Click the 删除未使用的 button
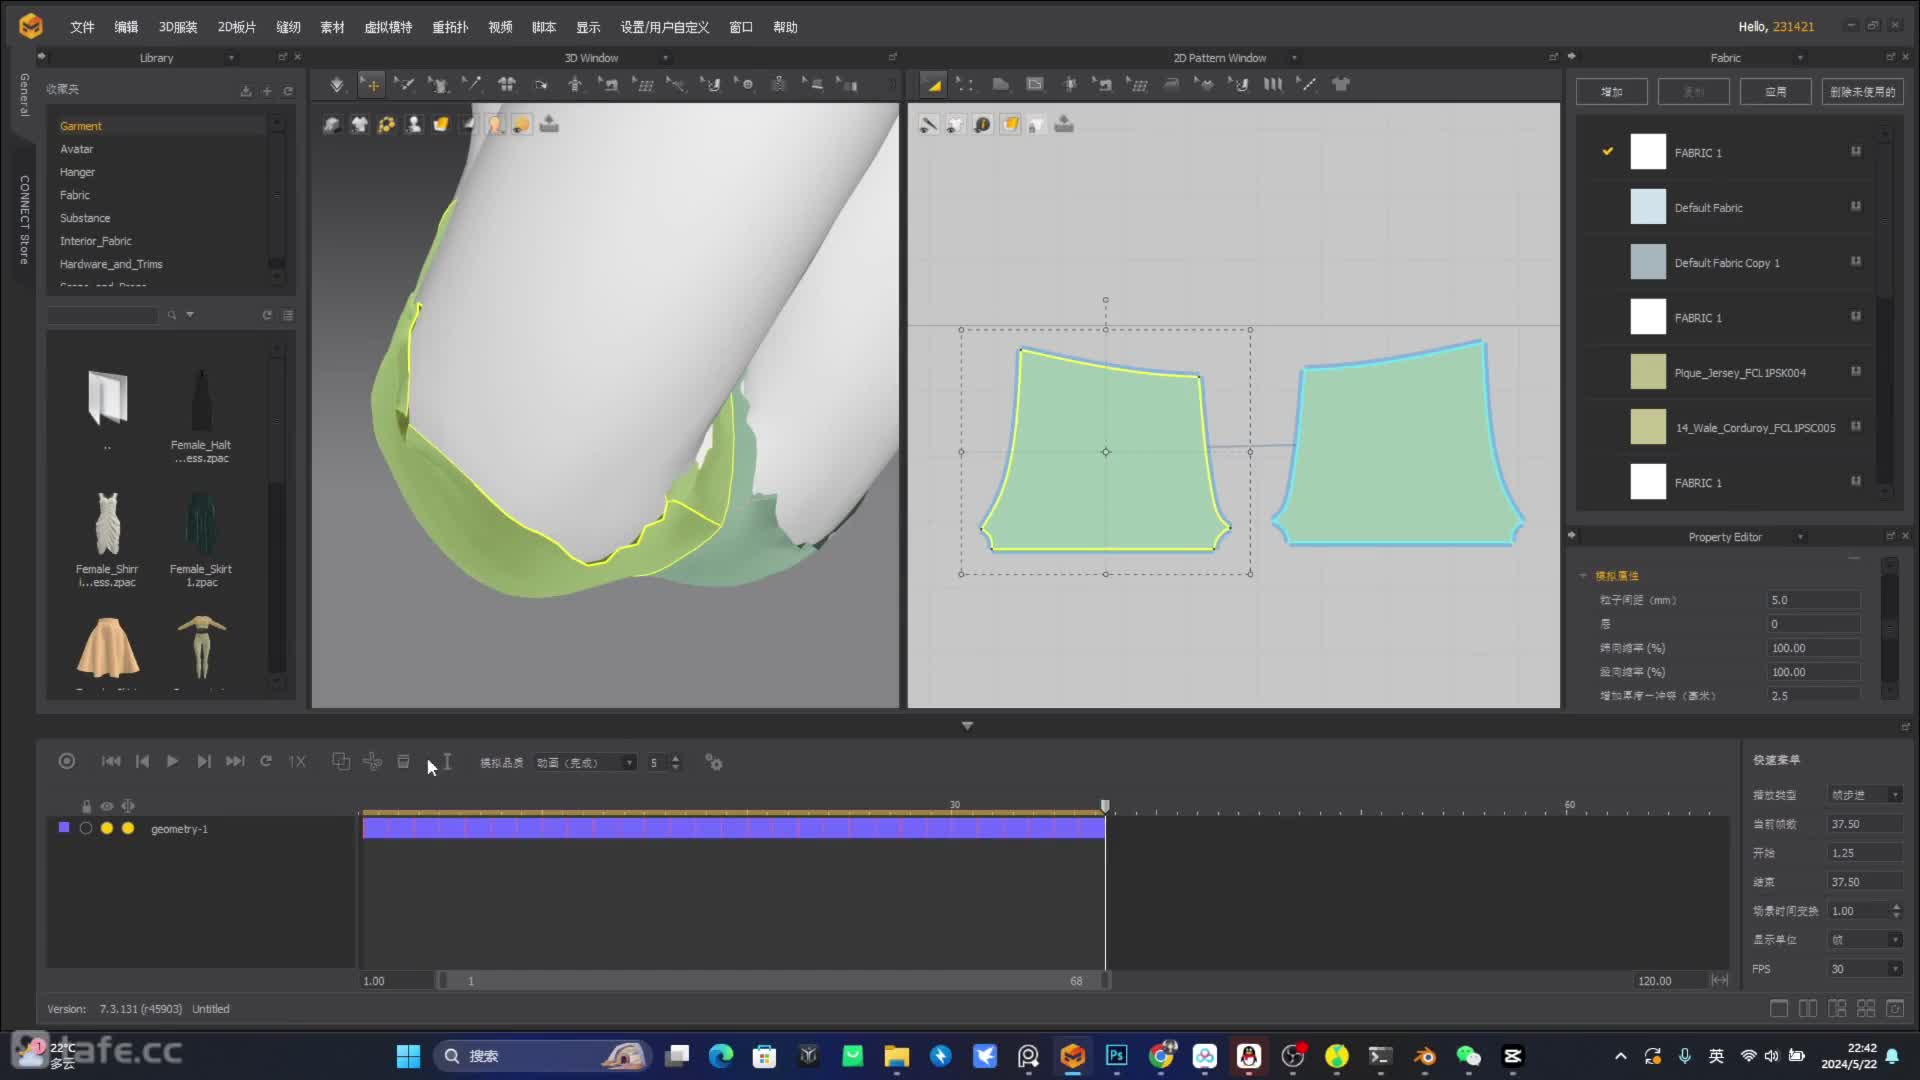 click(x=1862, y=92)
